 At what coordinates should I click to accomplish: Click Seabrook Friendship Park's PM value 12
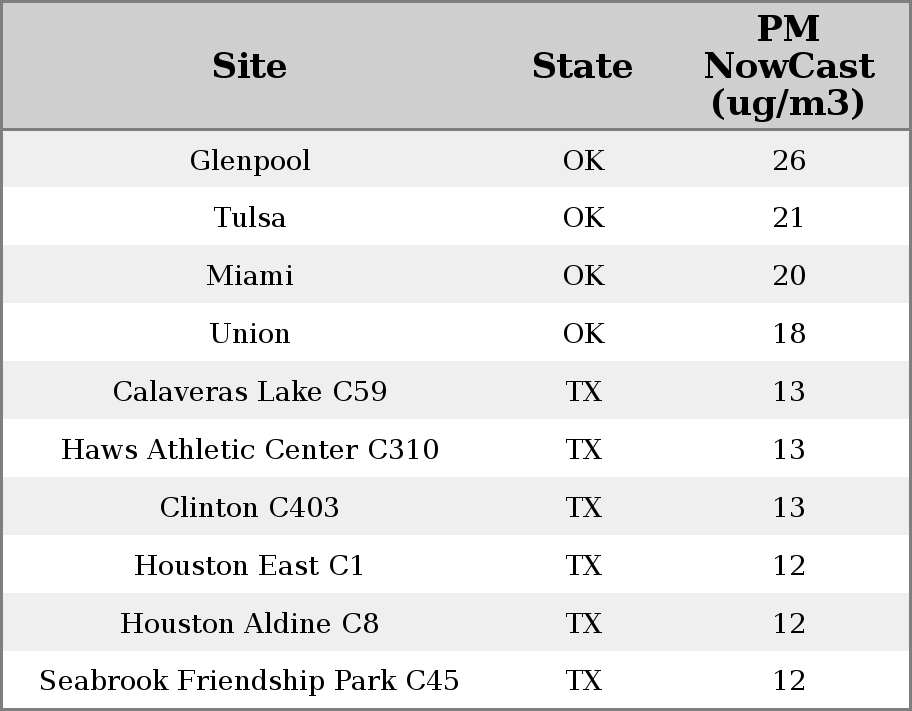(789, 680)
